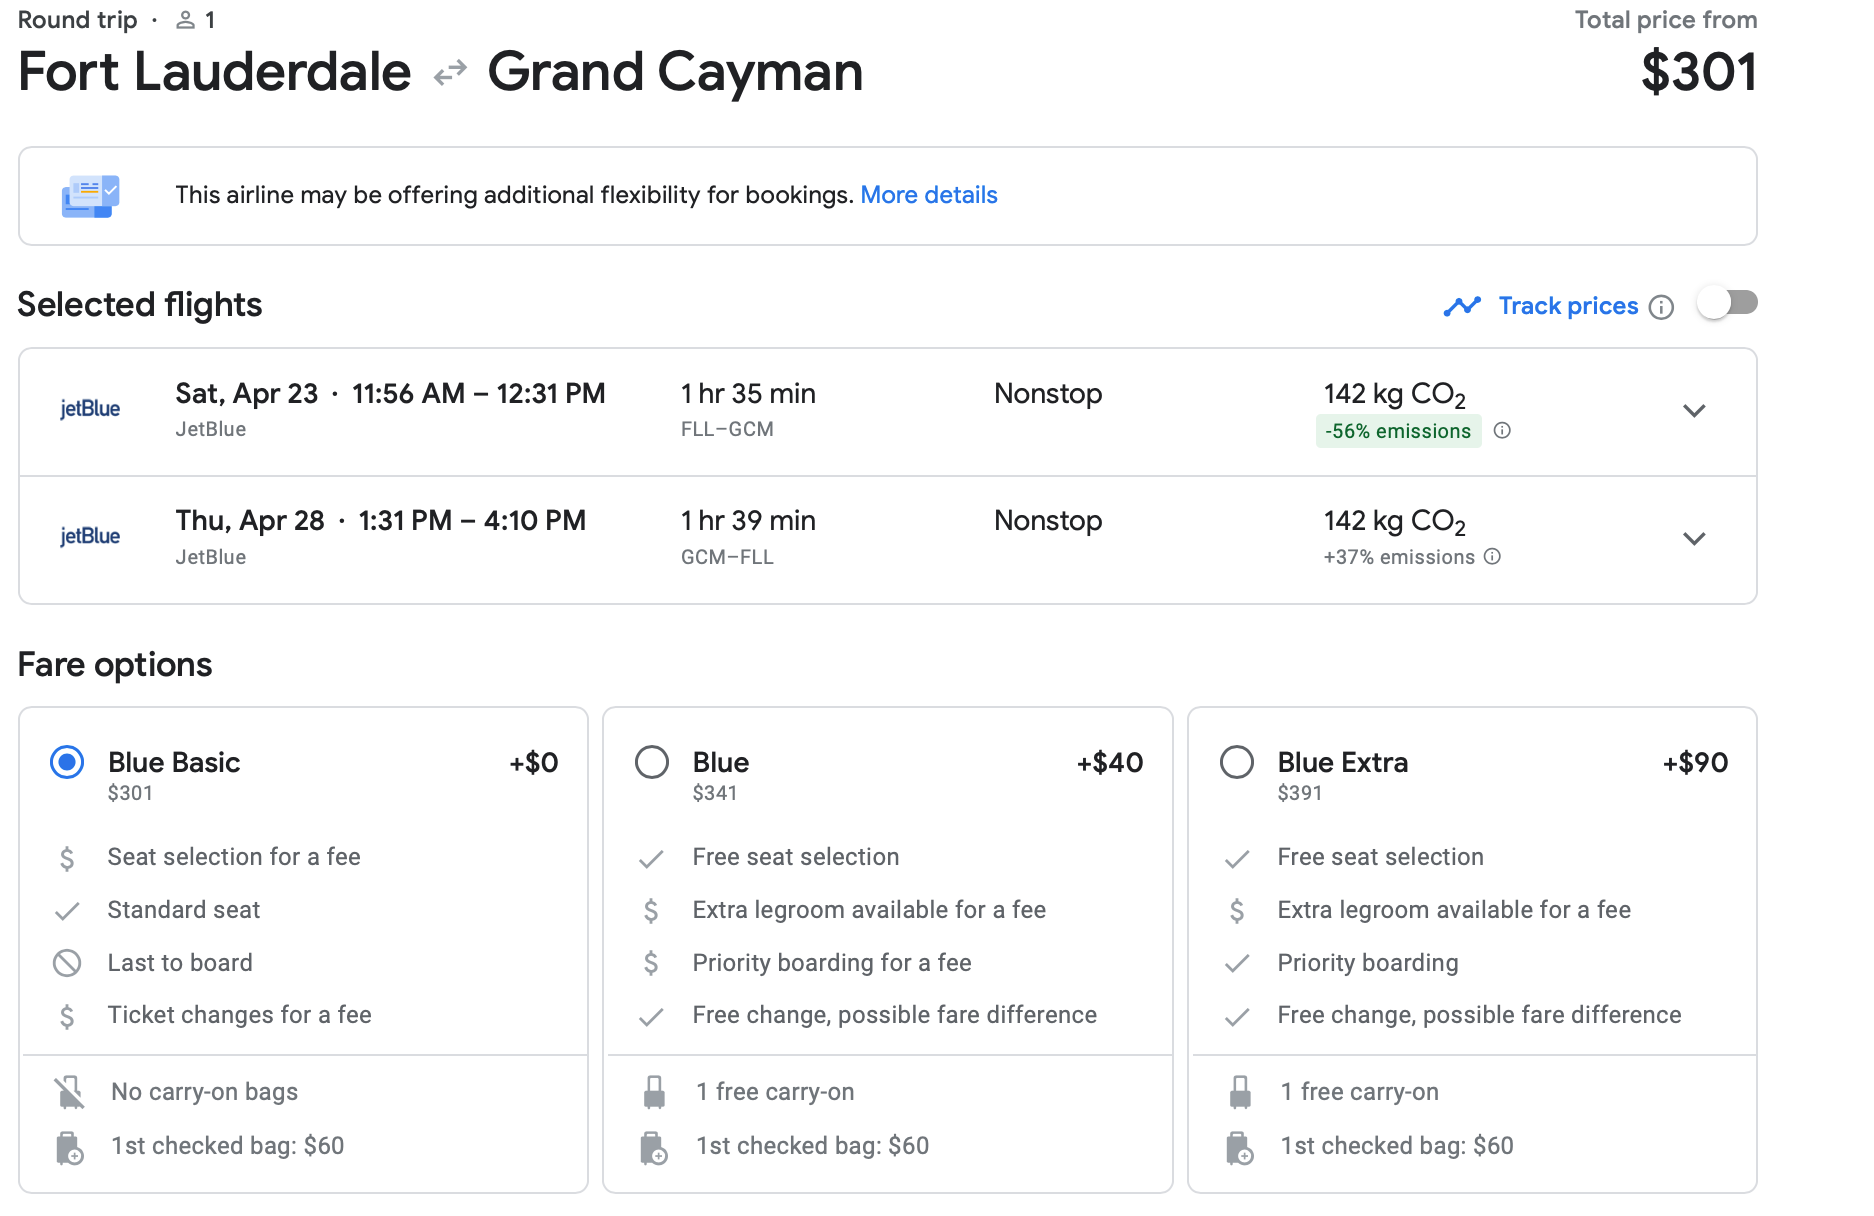The width and height of the screenshot is (1874, 1216).
Task: Click Blue Extra's free carry-on icon
Action: click(x=1240, y=1092)
